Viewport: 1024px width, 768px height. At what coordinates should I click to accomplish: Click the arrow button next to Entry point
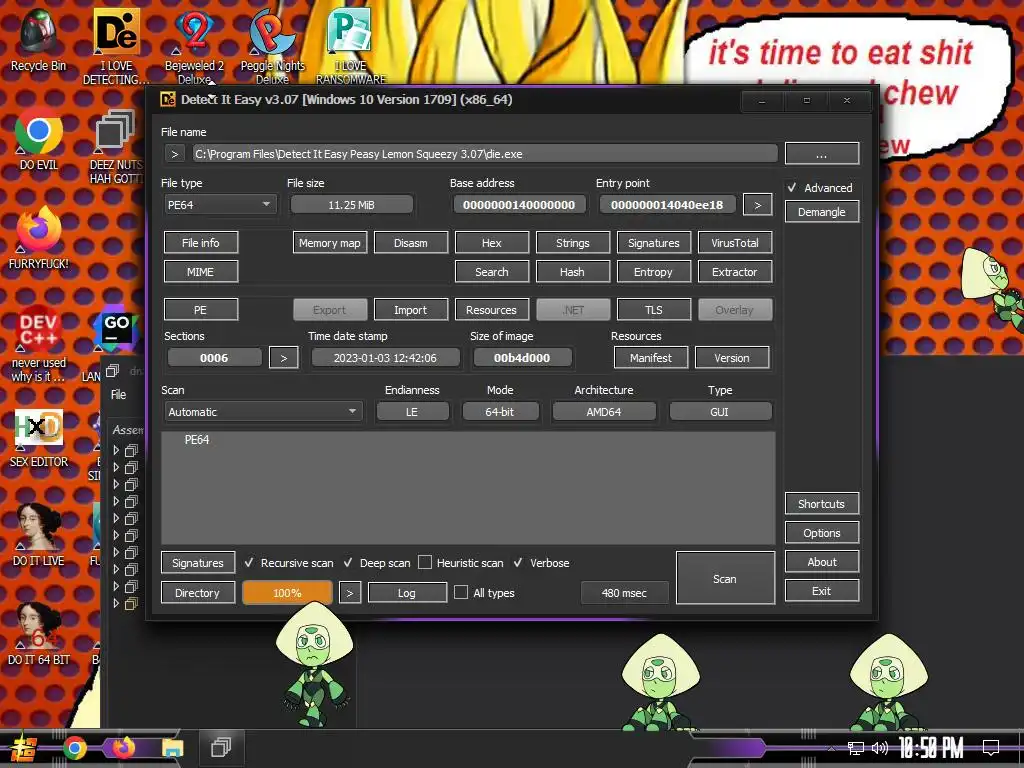click(x=758, y=204)
